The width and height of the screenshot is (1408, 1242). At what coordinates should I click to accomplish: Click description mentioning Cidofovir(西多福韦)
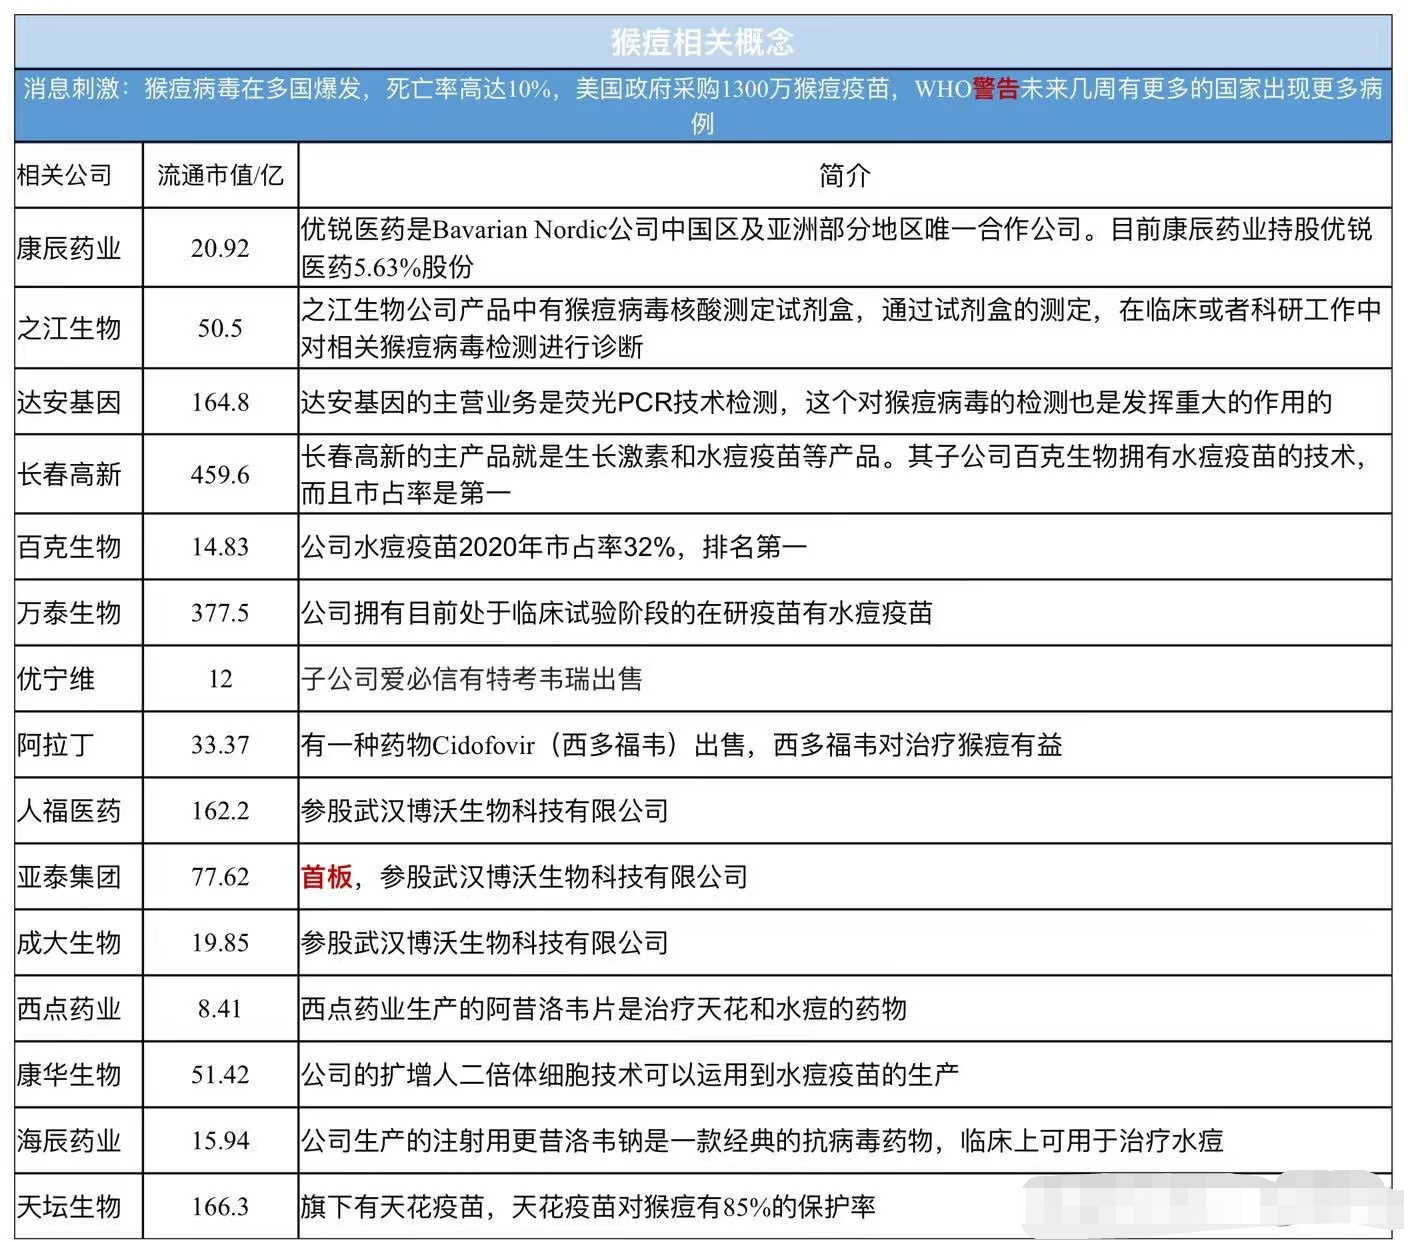click(682, 745)
